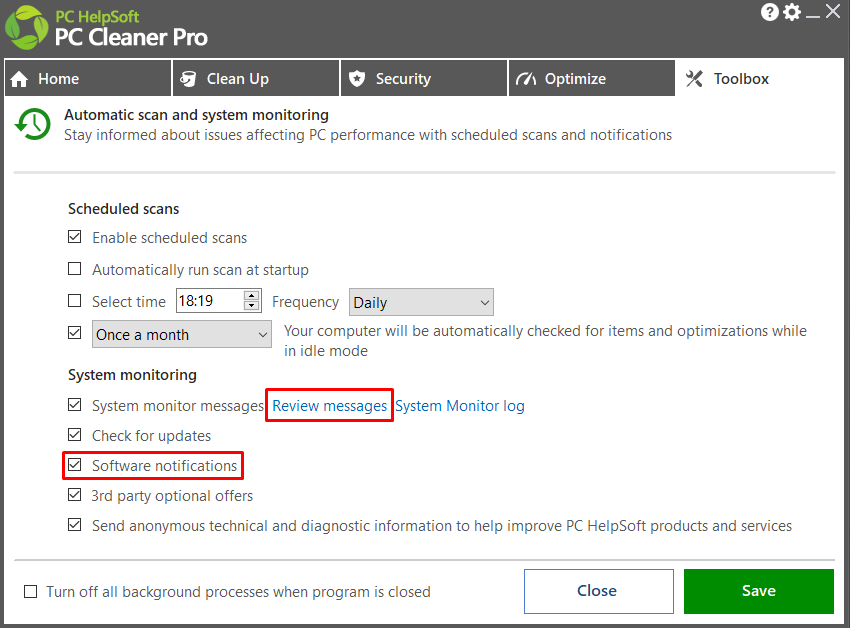Uncheck Send anonymous technical information
Screen dimensions: 850x628
pyautogui.click(x=75, y=525)
